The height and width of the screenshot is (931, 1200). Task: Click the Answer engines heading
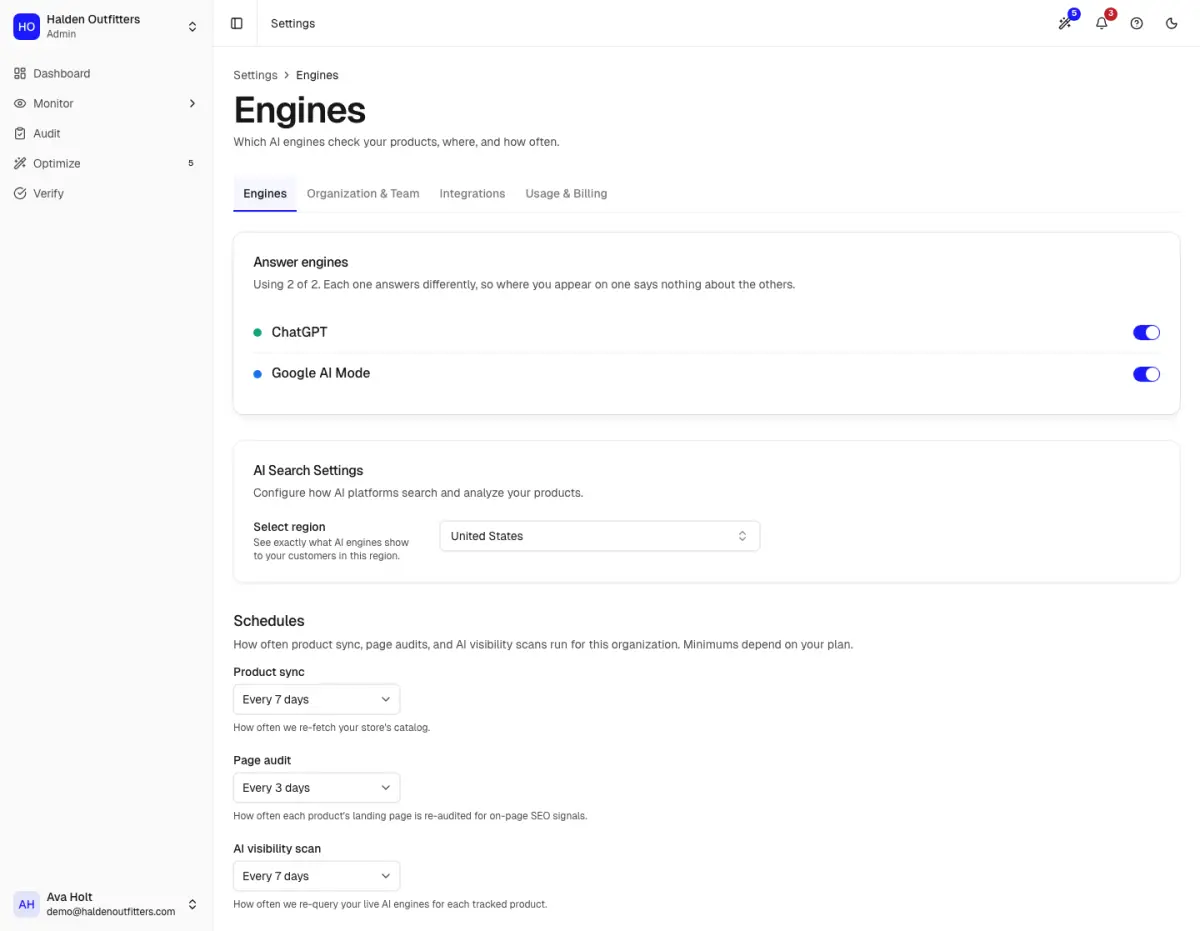(301, 262)
